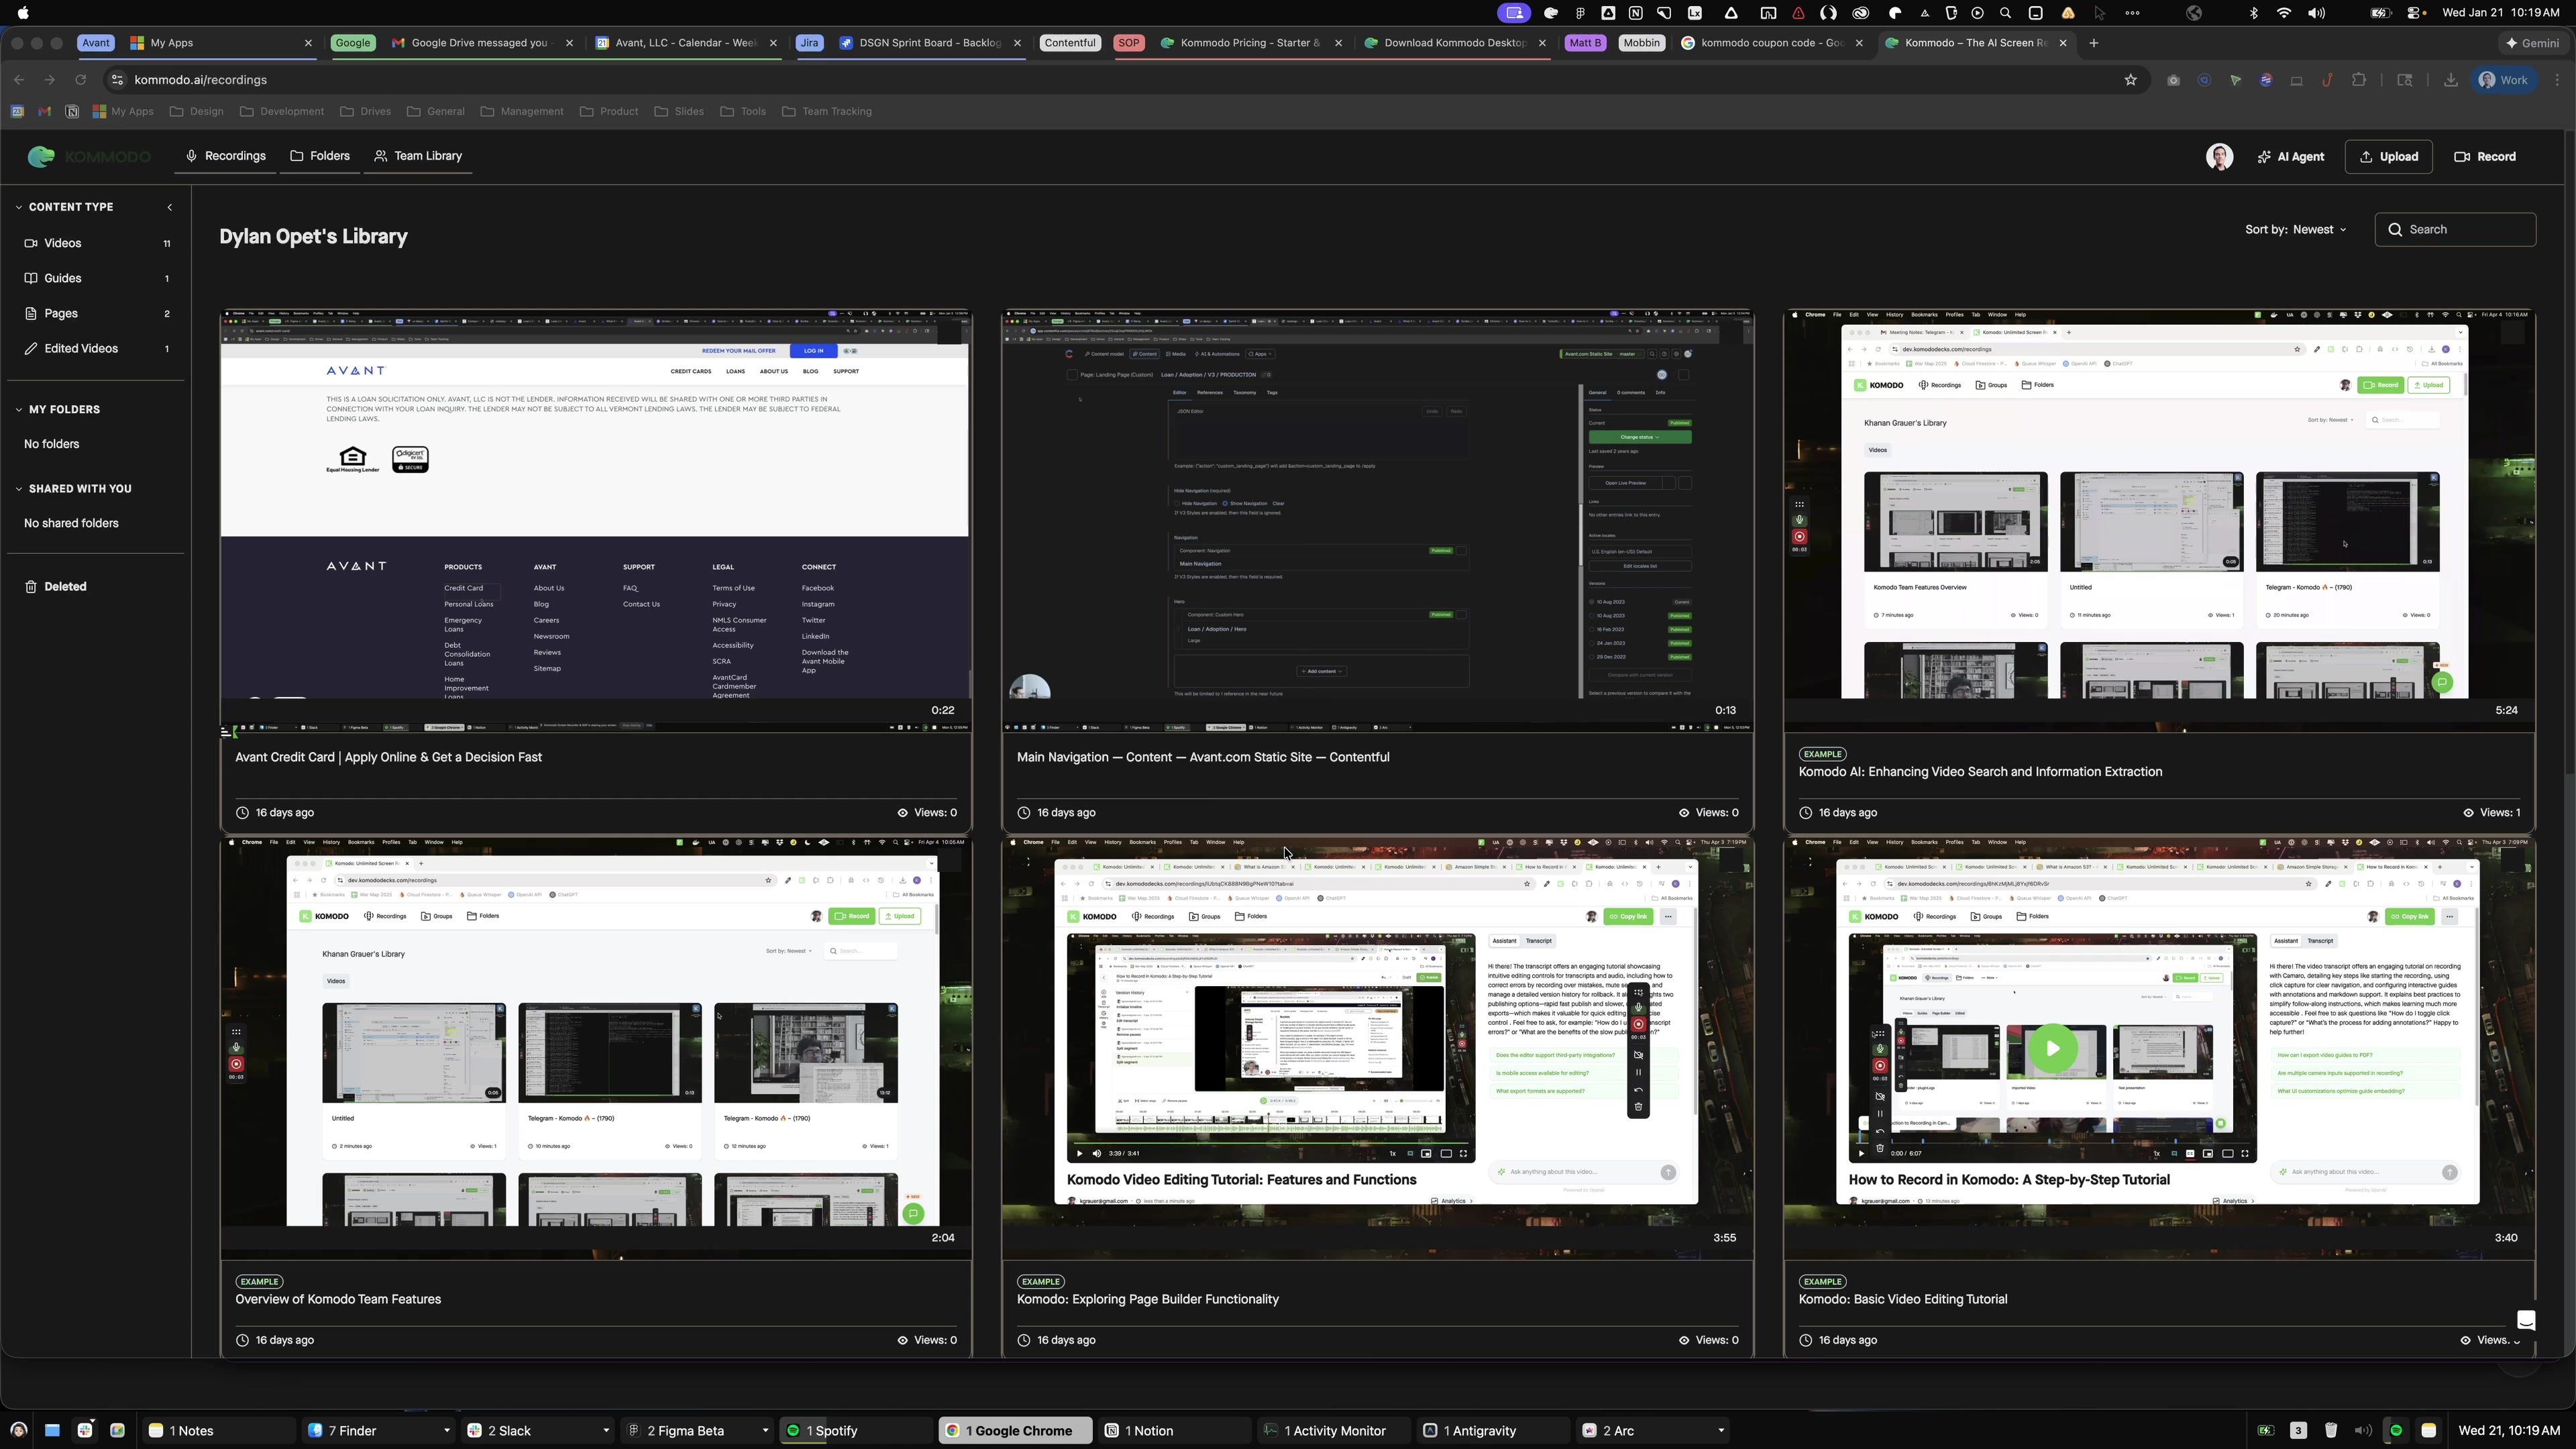Switch to the Google Drive messaged you tab
The image size is (2576, 1449).
pos(482,43)
